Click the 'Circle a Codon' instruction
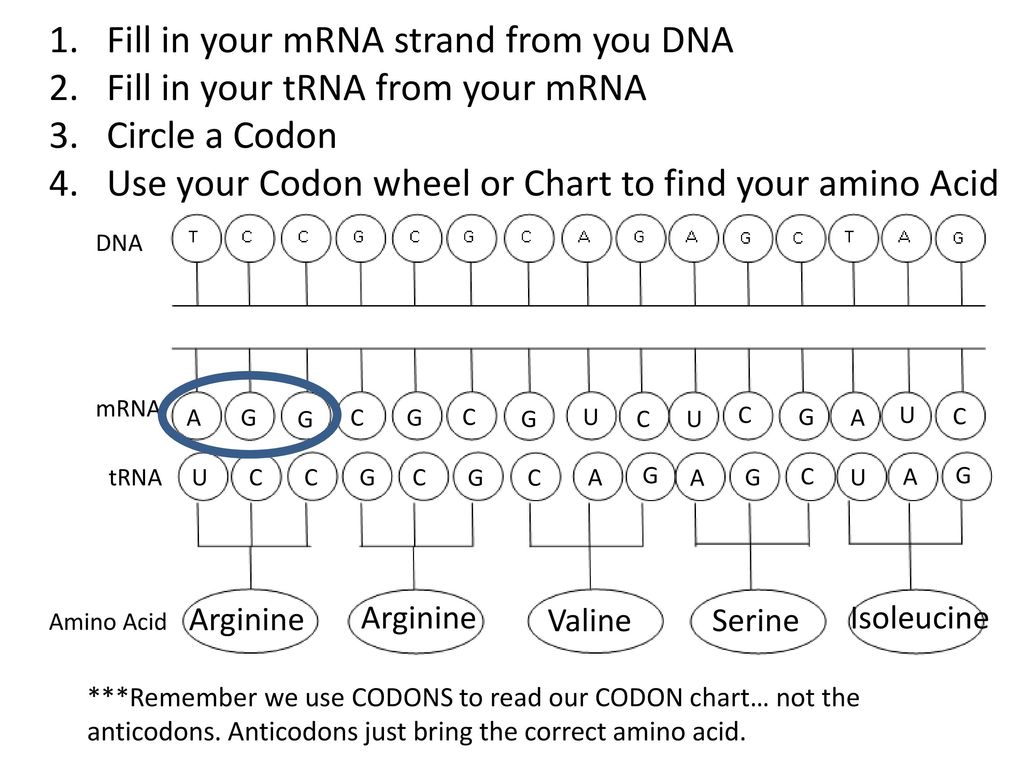Screen dimensions: 1024x768 coord(221,136)
